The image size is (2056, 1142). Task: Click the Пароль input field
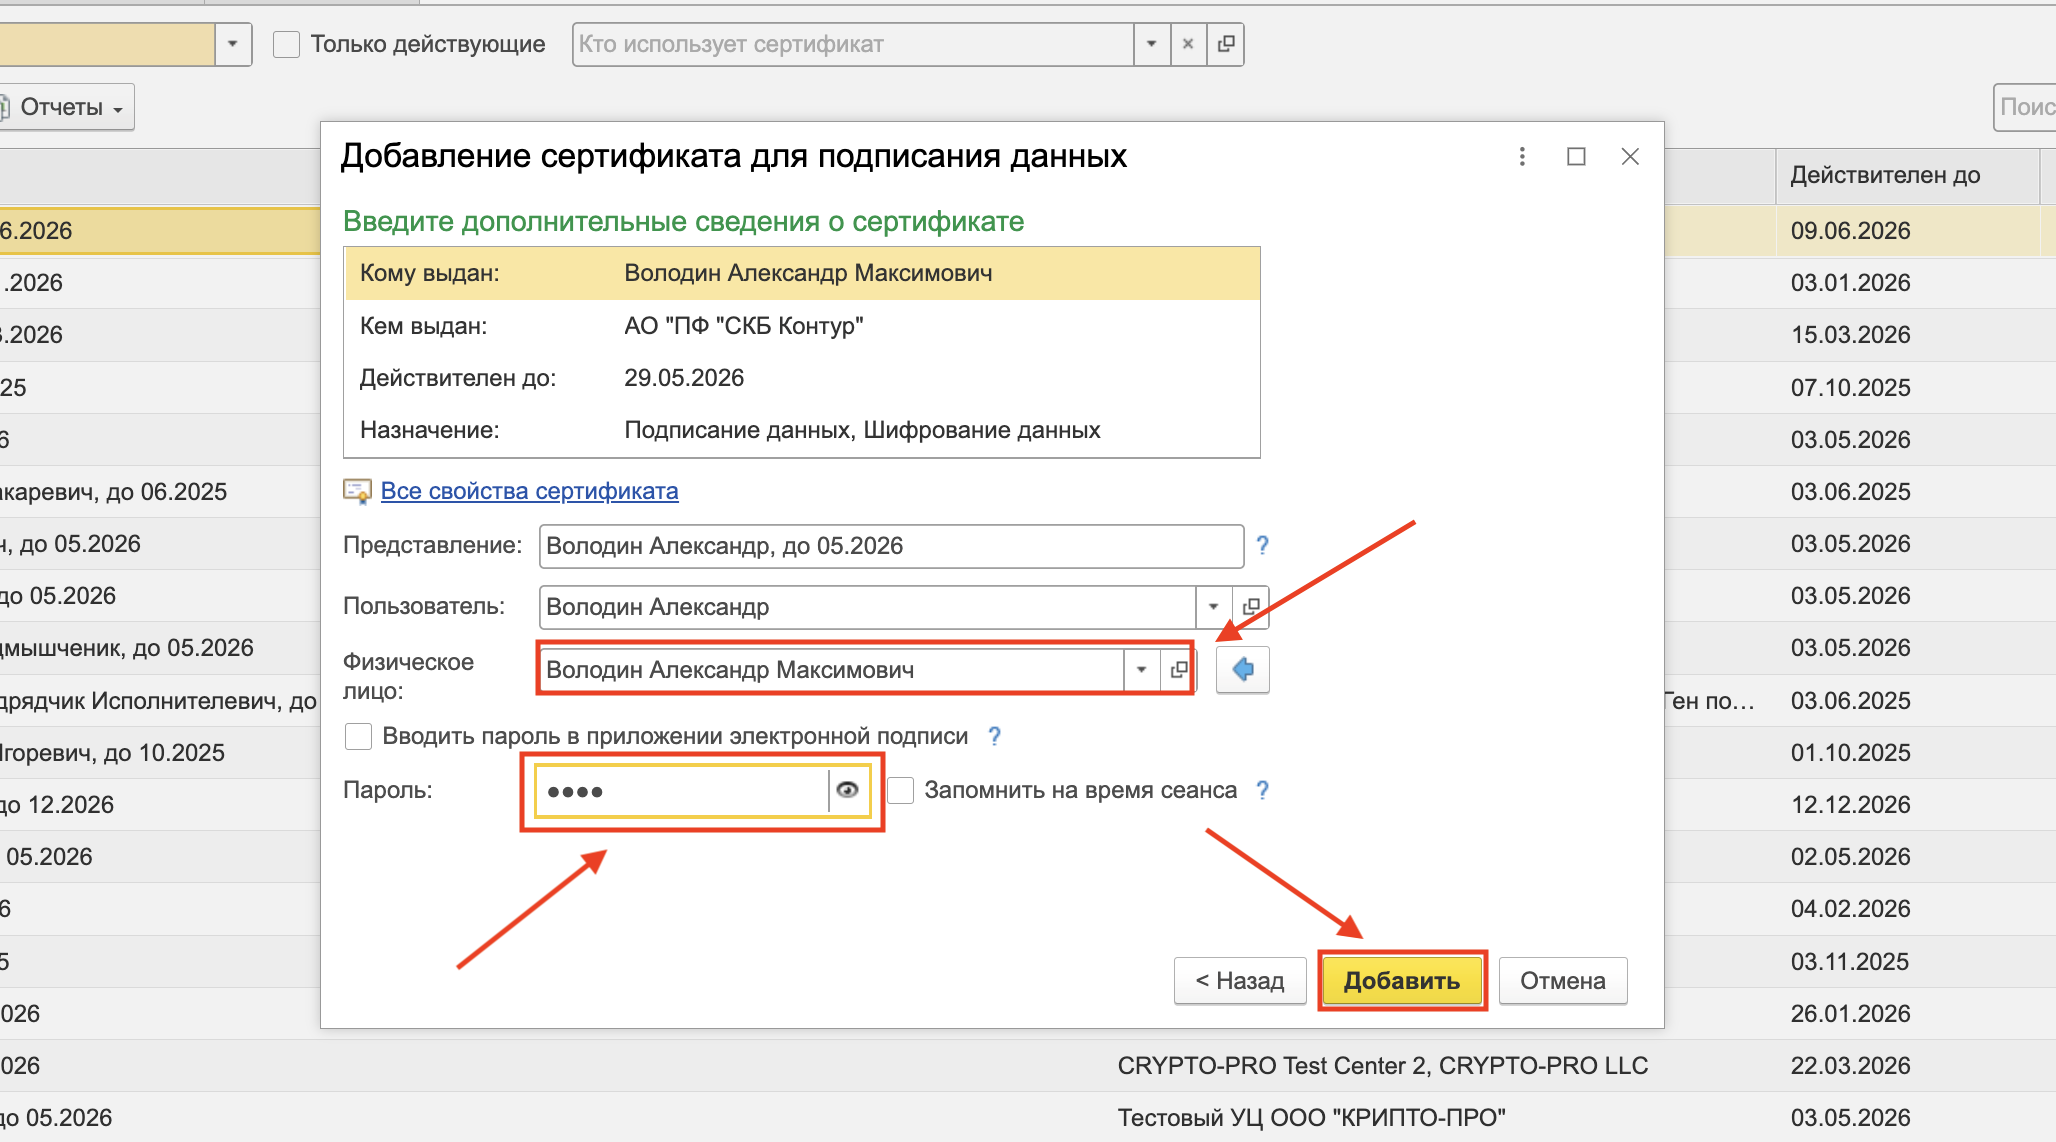[683, 791]
